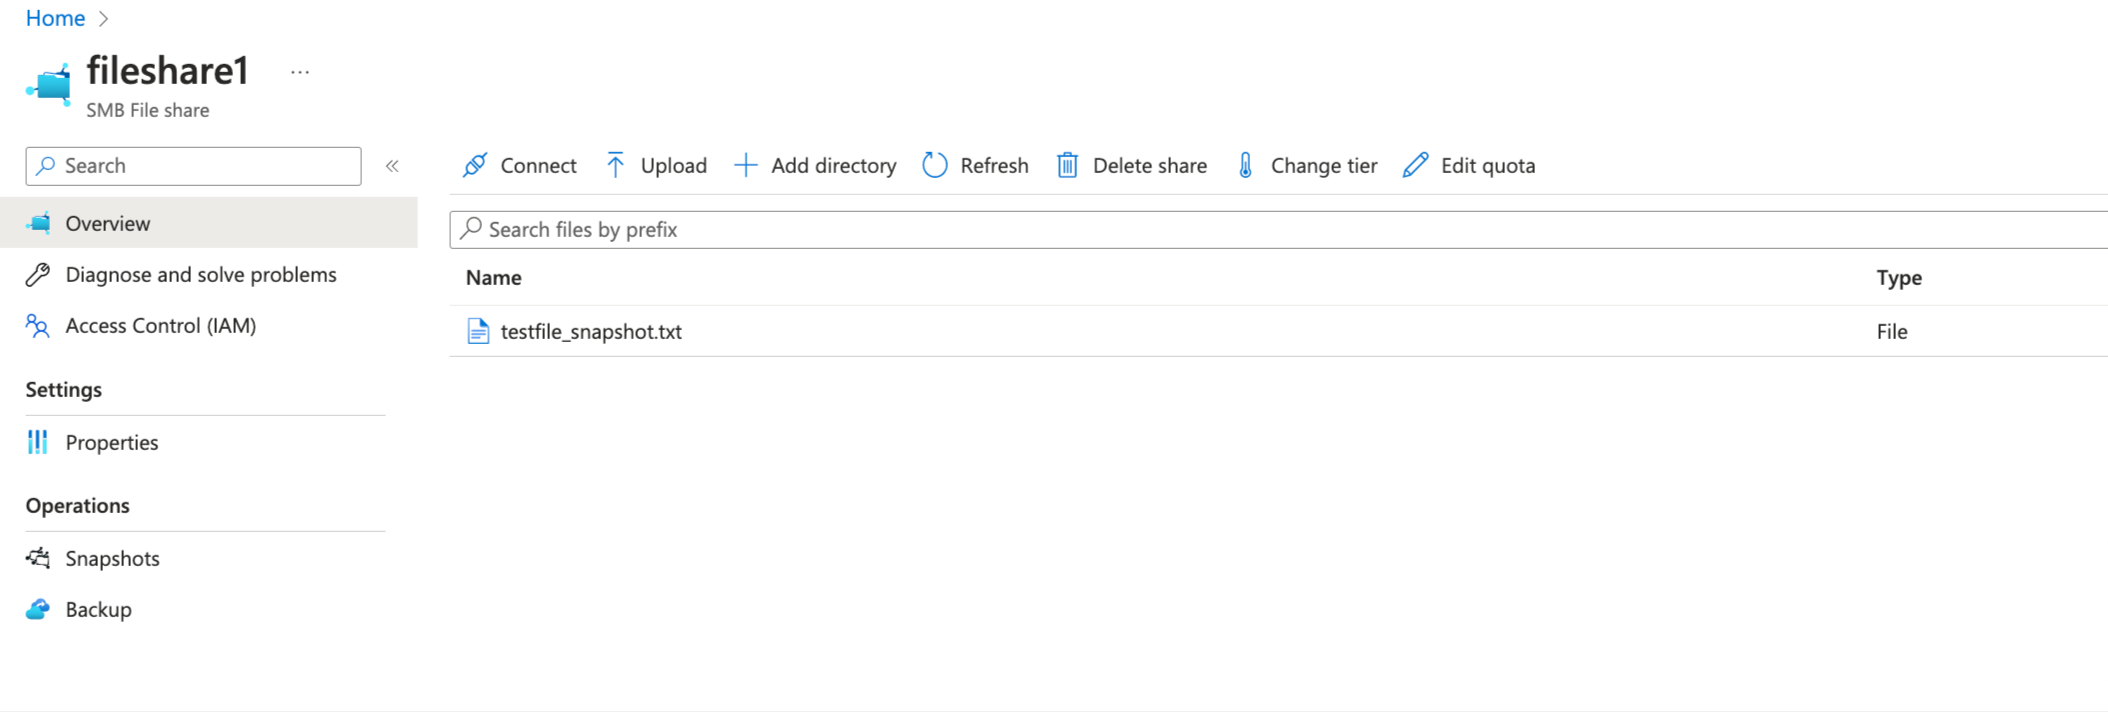Screen dimensions: 2108x712
Task: Click the Operations section heading
Action: pyautogui.click(x=77, y=505)
